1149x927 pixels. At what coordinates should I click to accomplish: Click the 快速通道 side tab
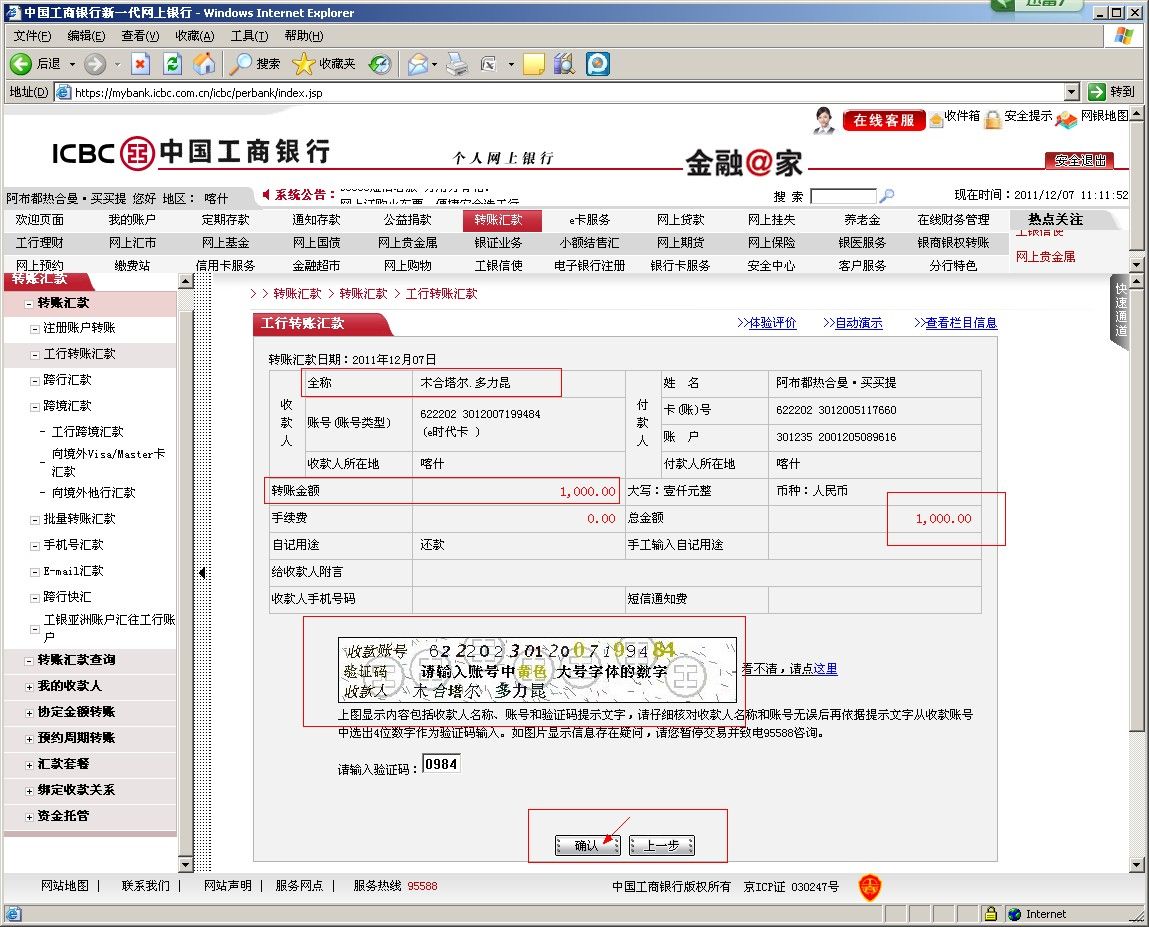pos(1121,310)
